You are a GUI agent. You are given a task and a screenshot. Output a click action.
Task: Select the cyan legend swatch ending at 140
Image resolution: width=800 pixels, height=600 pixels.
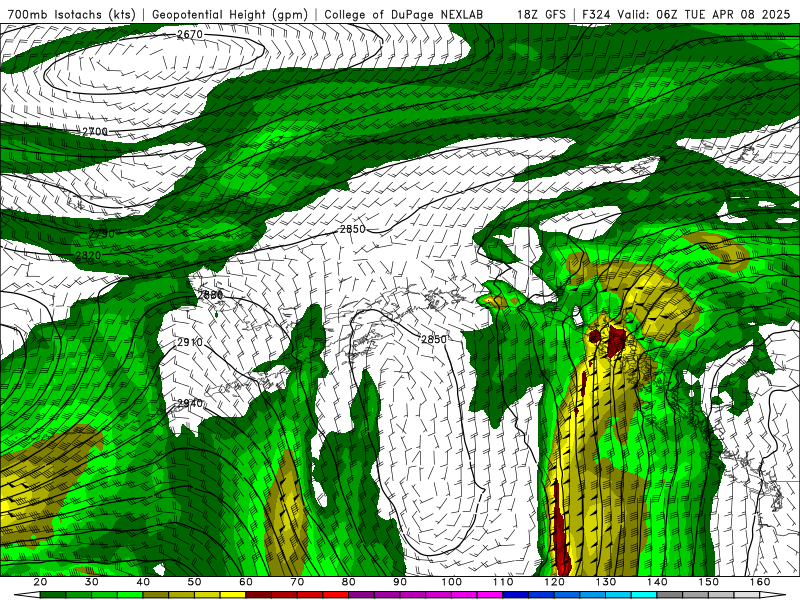pyautogui.click(x=644, y=595)
